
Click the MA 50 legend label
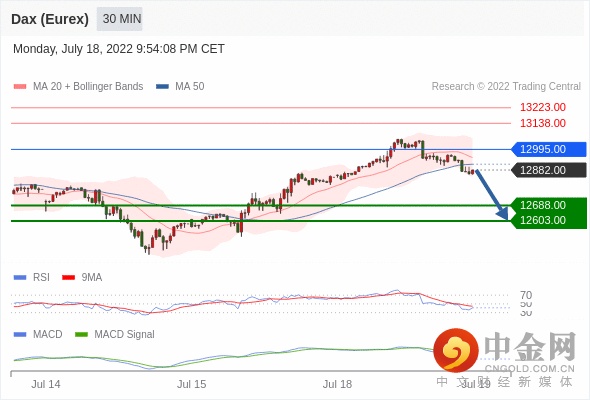click(190, 86)
